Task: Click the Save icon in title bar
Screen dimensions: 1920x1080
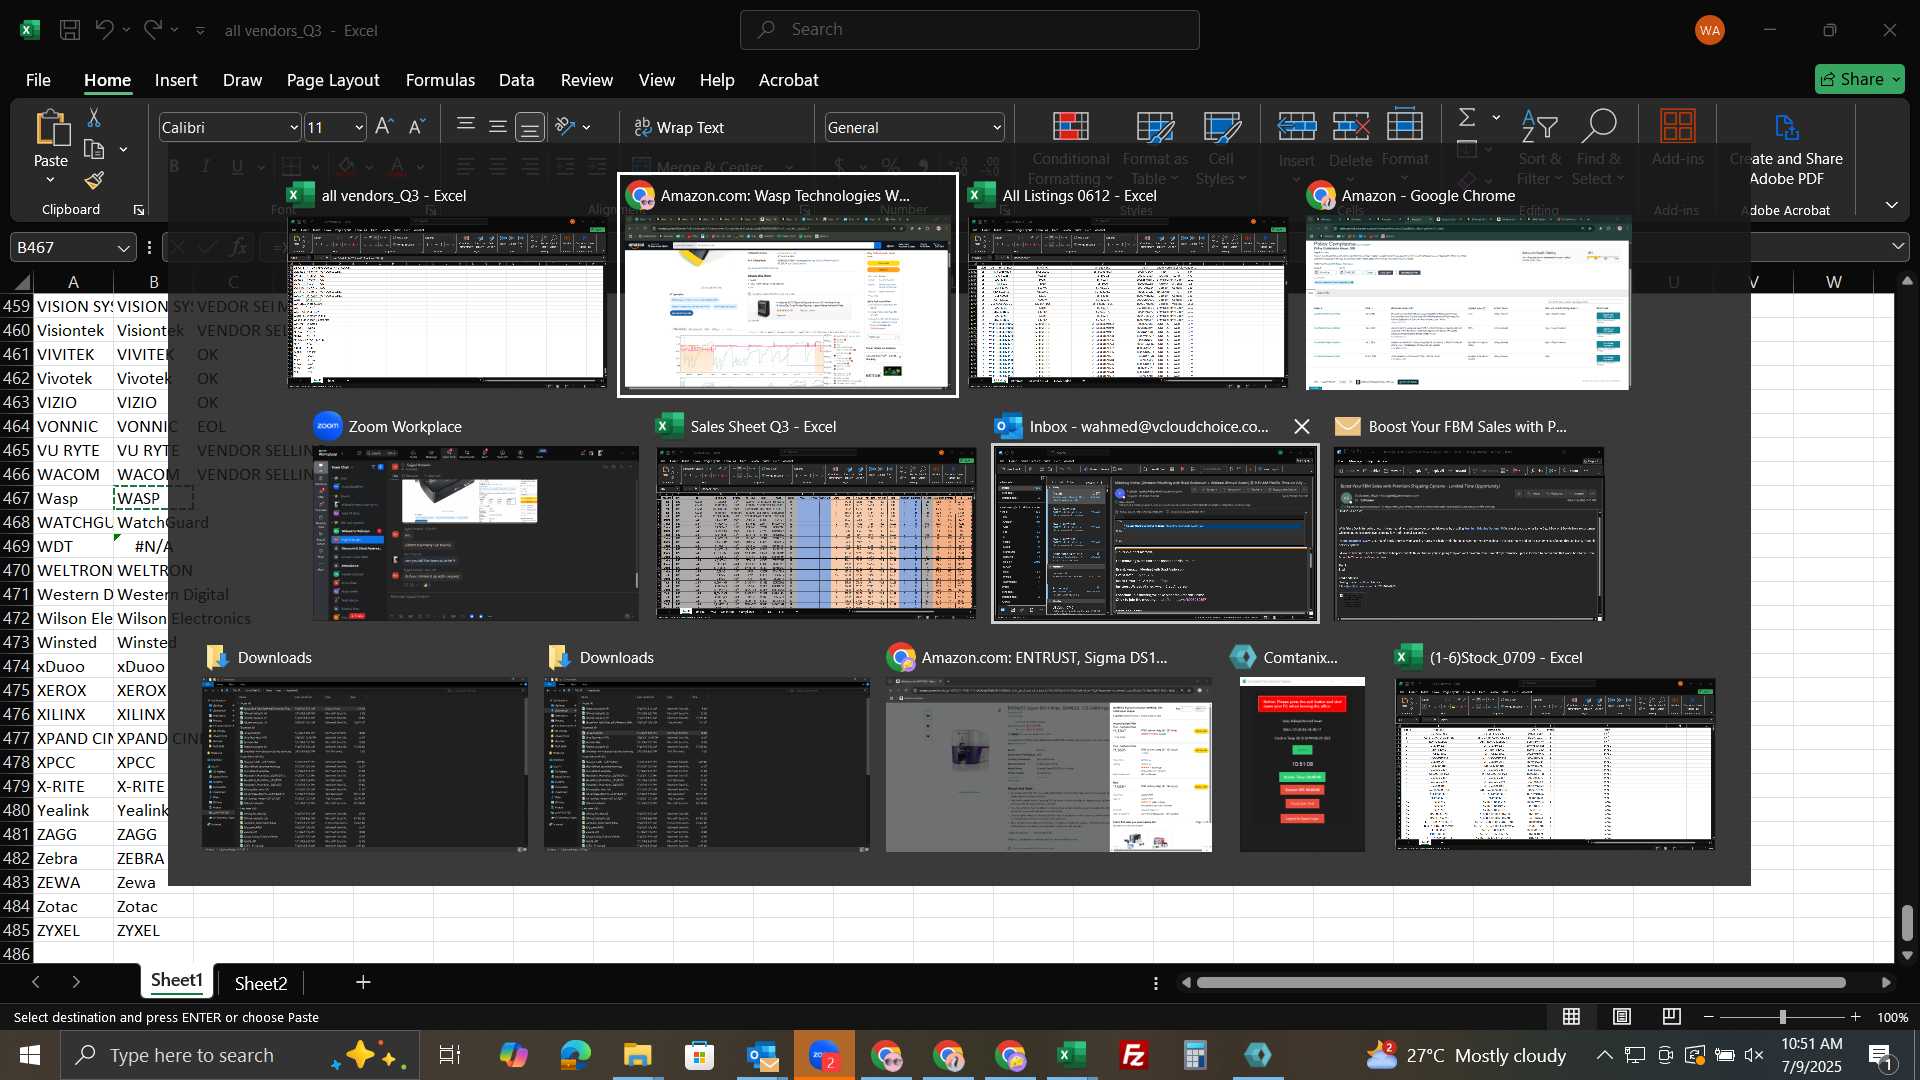Action: [70, 30]
